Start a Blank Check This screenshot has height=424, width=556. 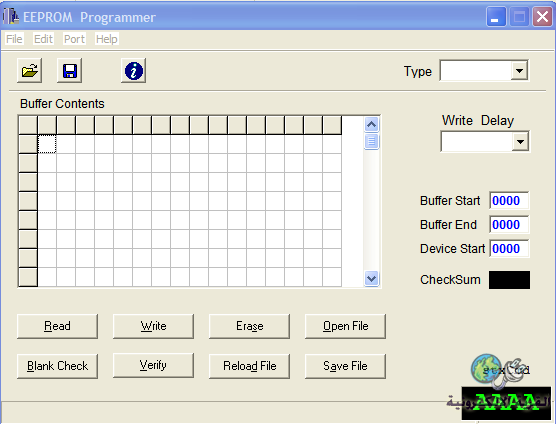click(57, 366)
